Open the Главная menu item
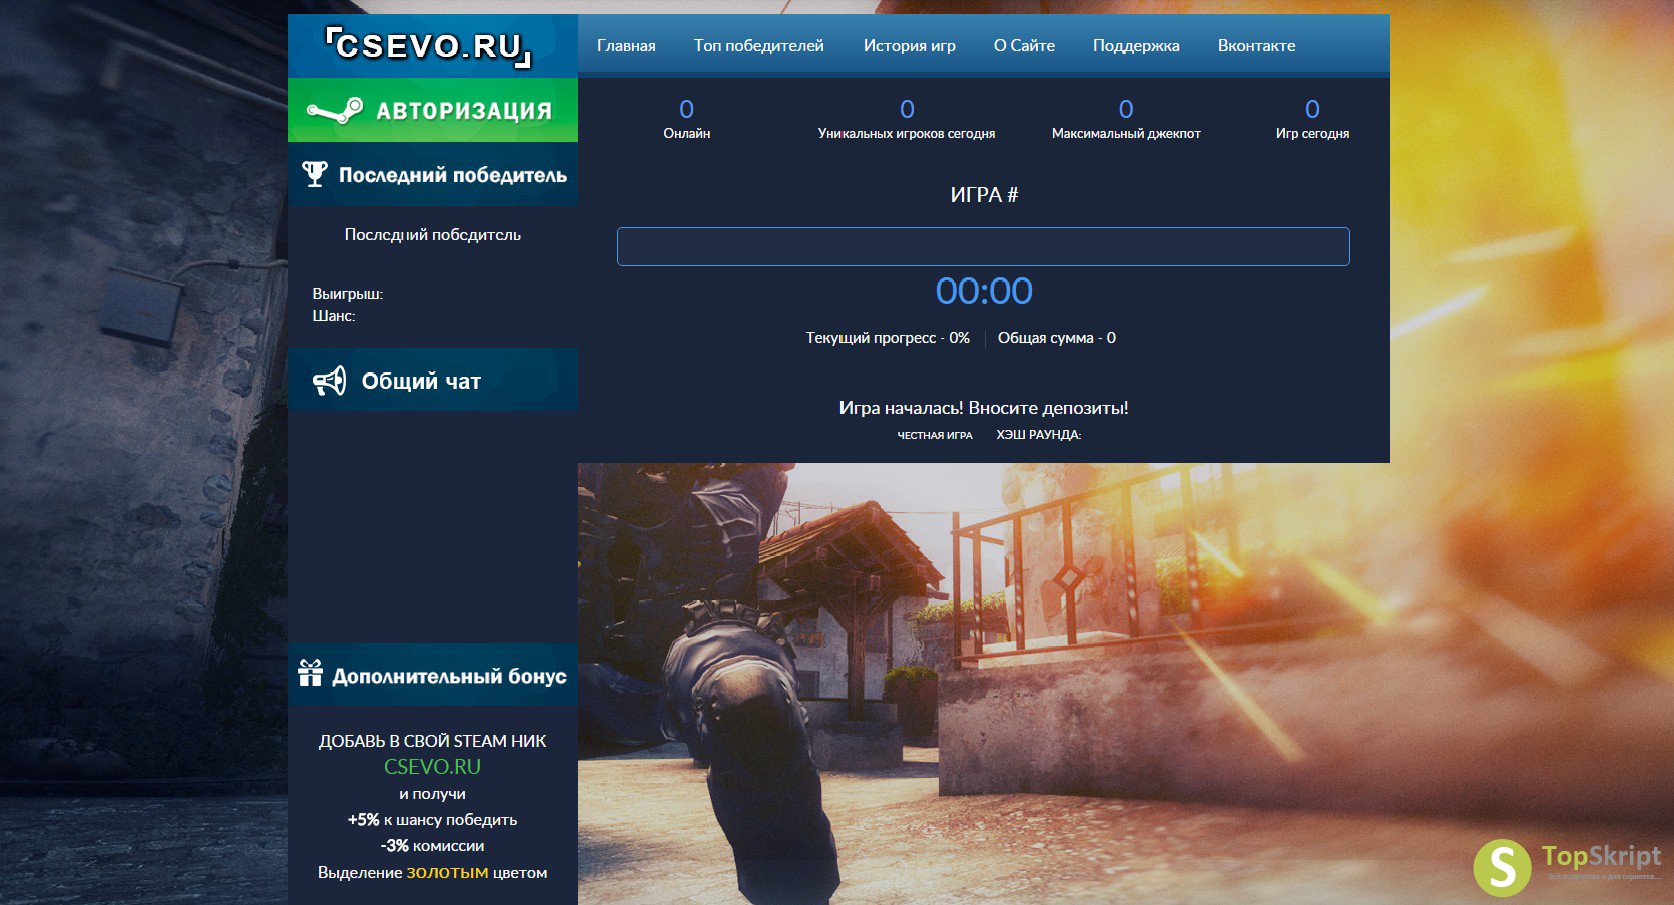The height and width of the screenshot is (905, 1674). pyautogui.click(x=626, y=46)
